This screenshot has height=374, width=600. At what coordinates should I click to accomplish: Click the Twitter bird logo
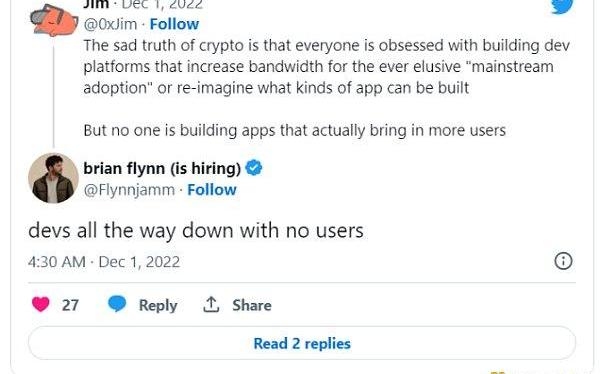click(x=562, y=6)
